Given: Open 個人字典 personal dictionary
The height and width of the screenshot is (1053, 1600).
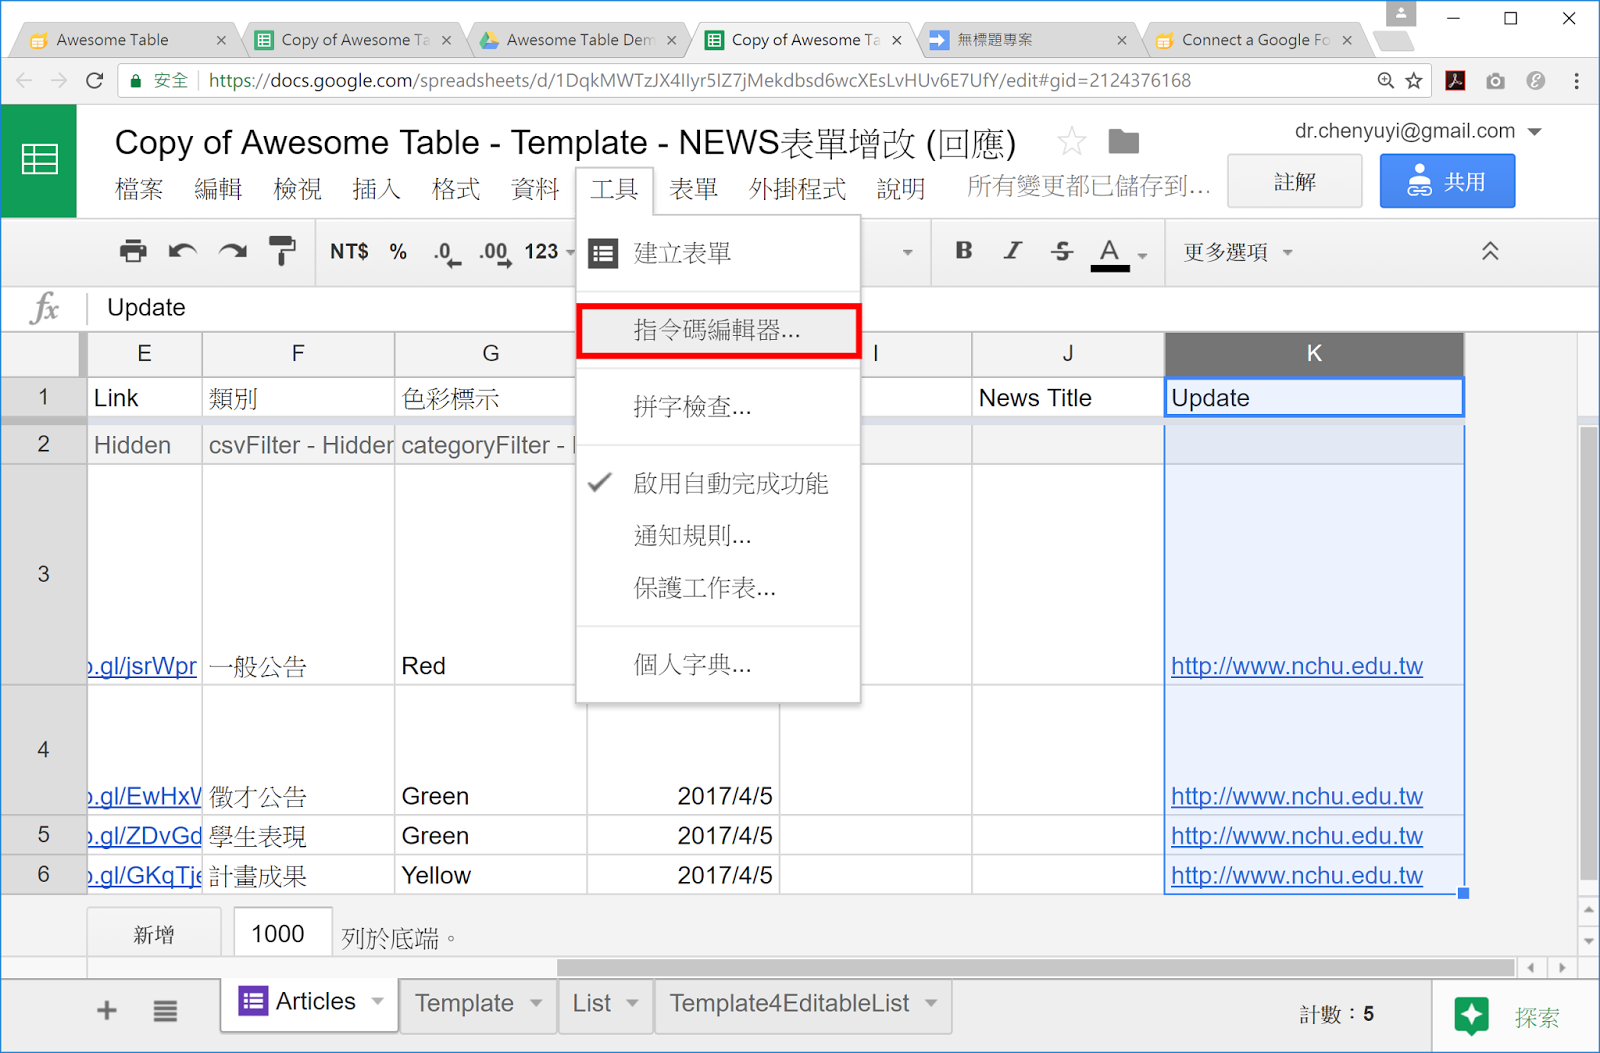Looking at the screenshot, I should [x=718, y=664].
